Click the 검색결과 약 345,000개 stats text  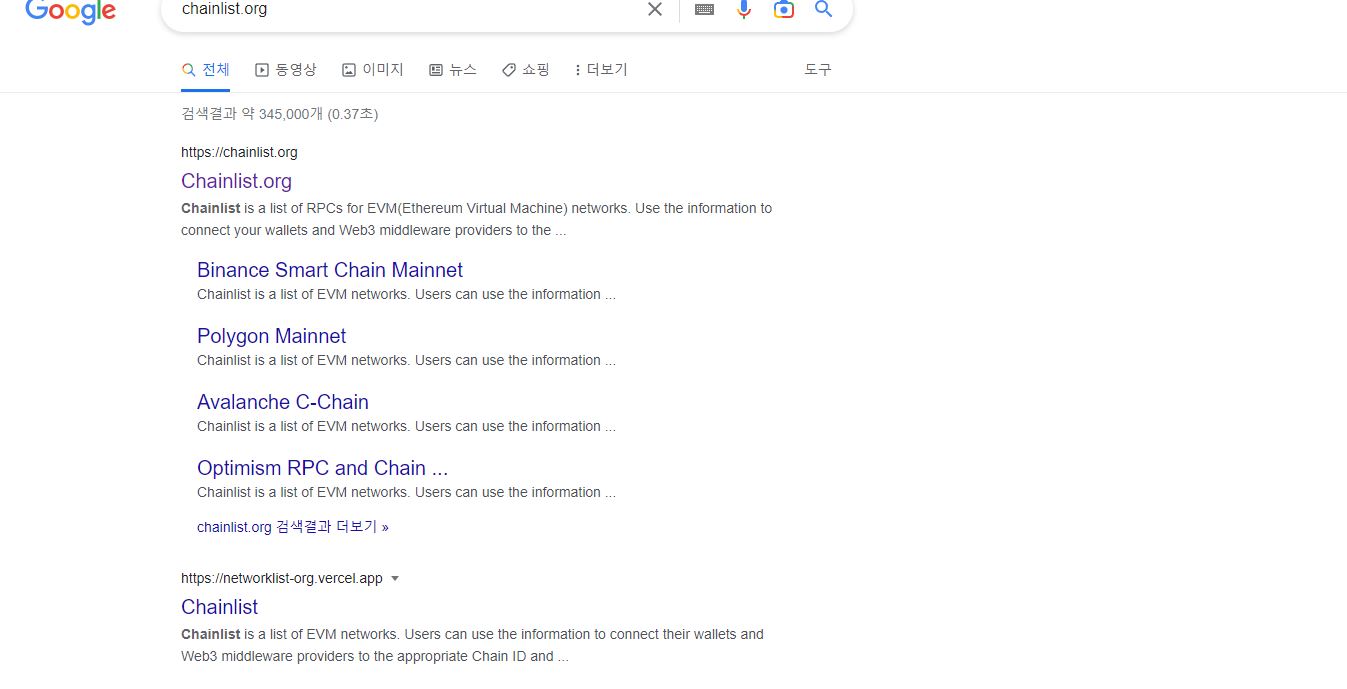[280, 114]
